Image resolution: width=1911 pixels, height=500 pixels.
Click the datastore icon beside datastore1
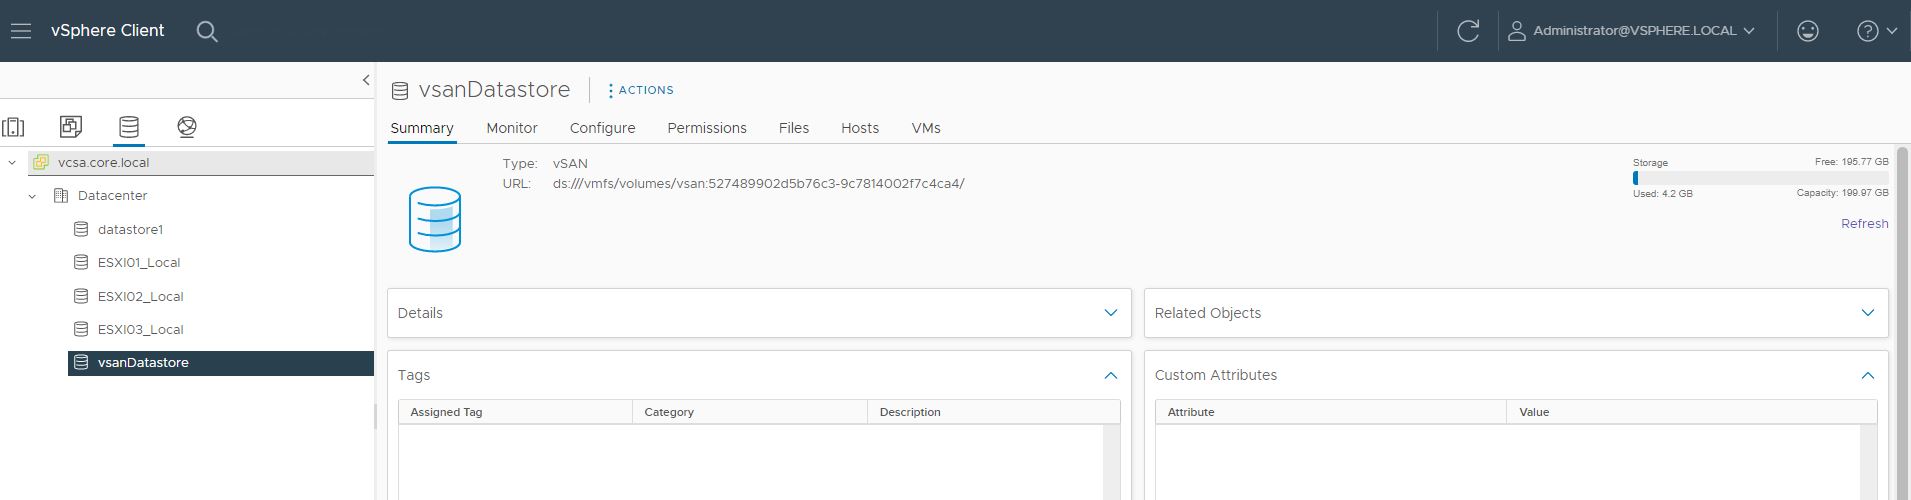[81, 229]
